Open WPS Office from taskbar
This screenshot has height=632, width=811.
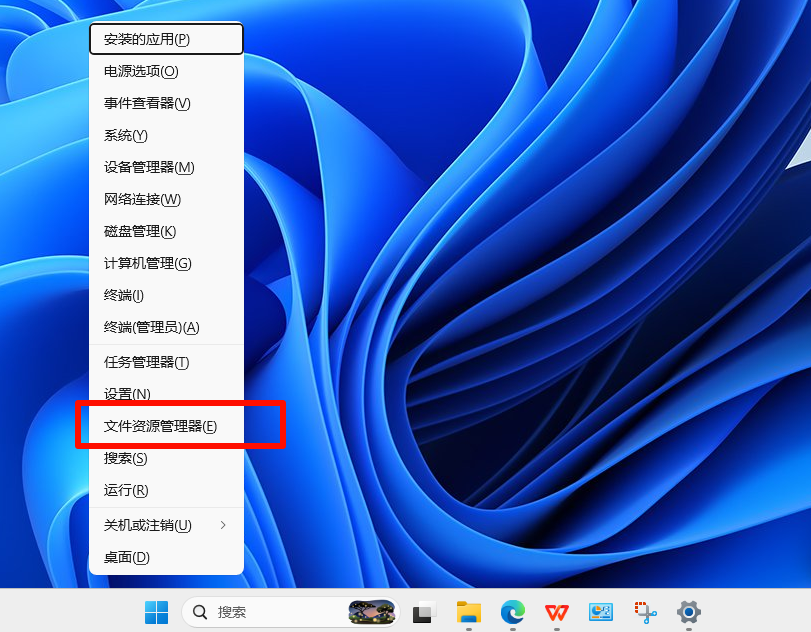557,612
